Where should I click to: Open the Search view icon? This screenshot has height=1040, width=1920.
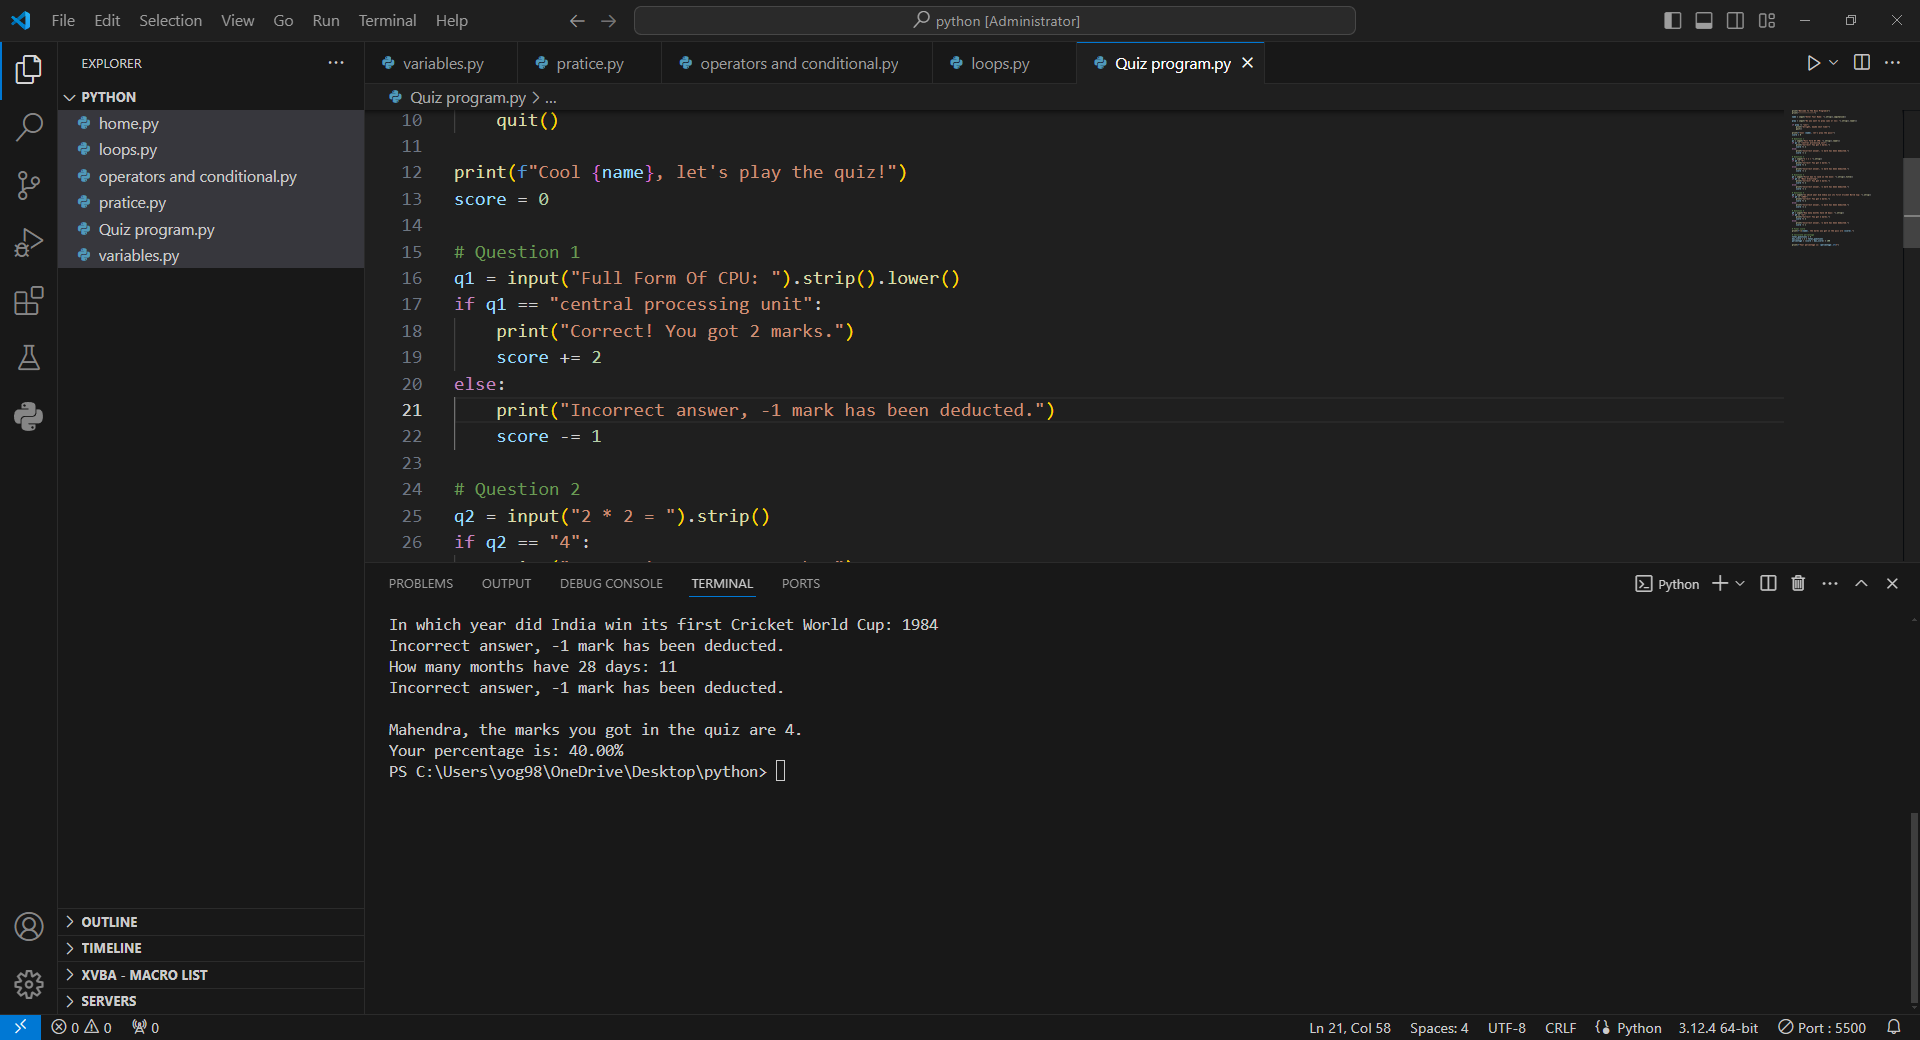(29, 127)
